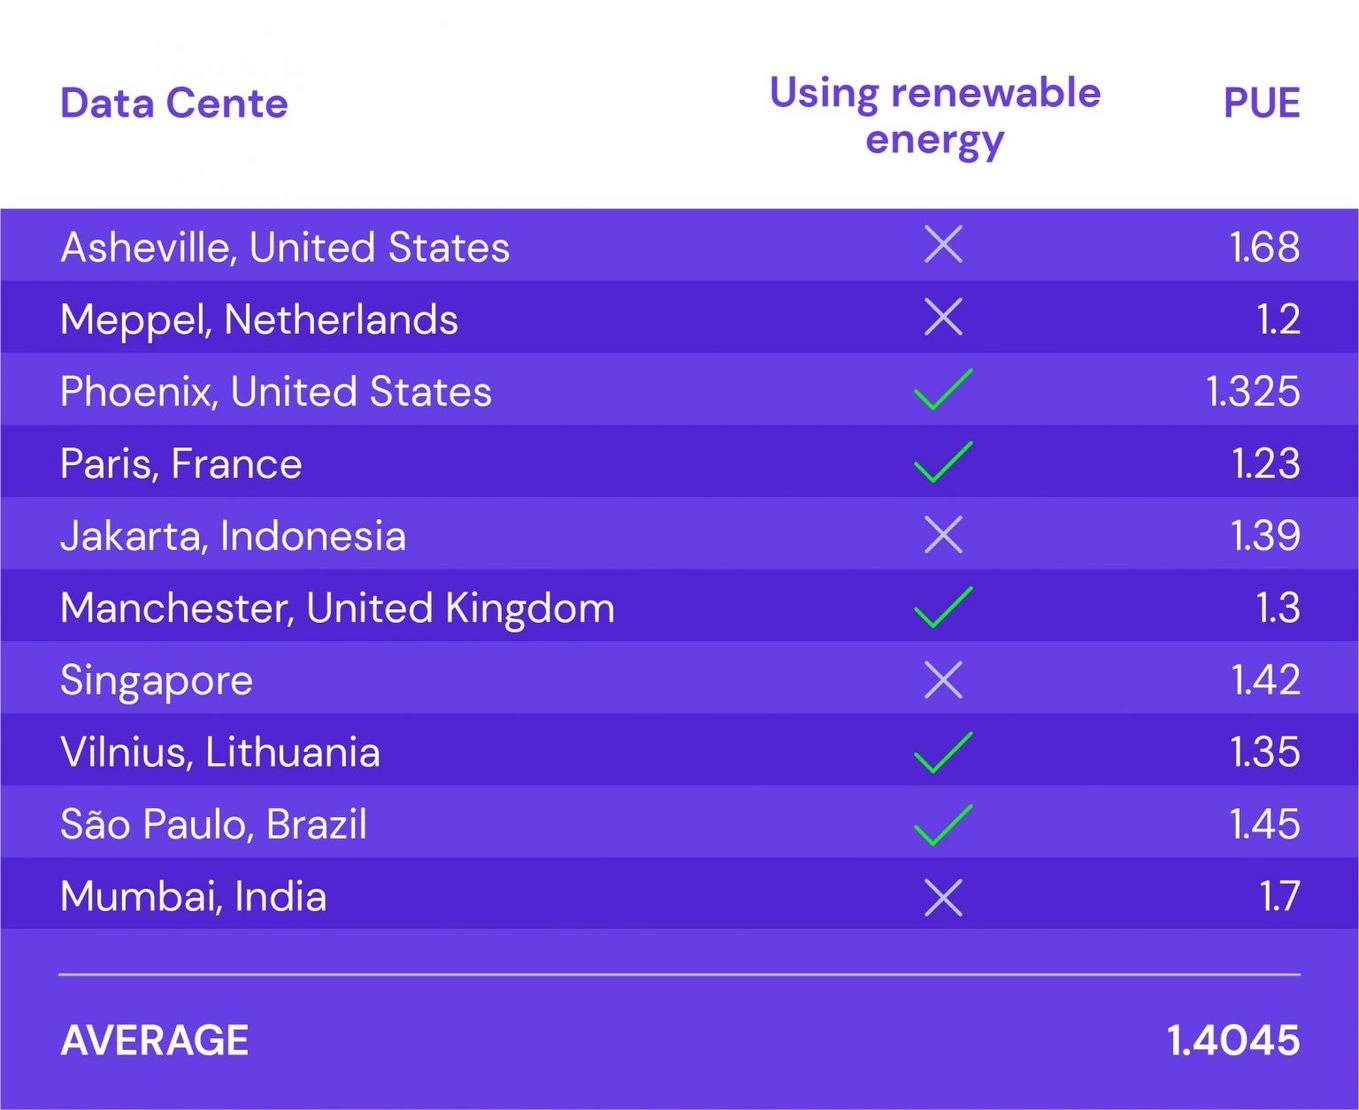Click the AVERAGE label

[x=155, y=1040]
